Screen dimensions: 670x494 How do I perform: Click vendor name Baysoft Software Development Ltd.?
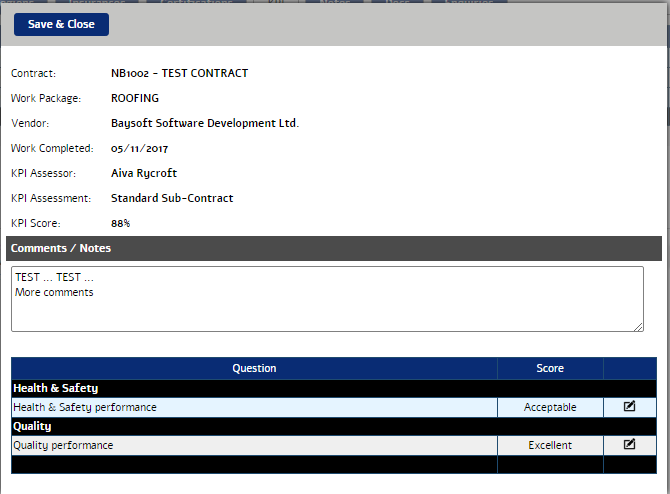(205, 123)
